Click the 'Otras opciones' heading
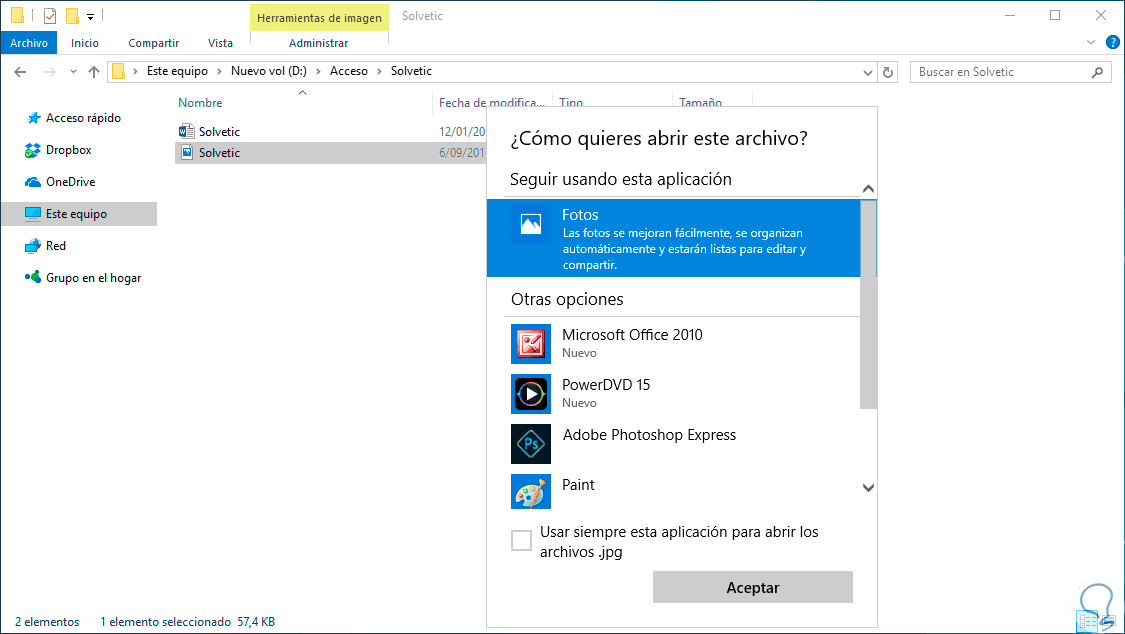This screenshot has width=1125, height=634. click(567, 299)
